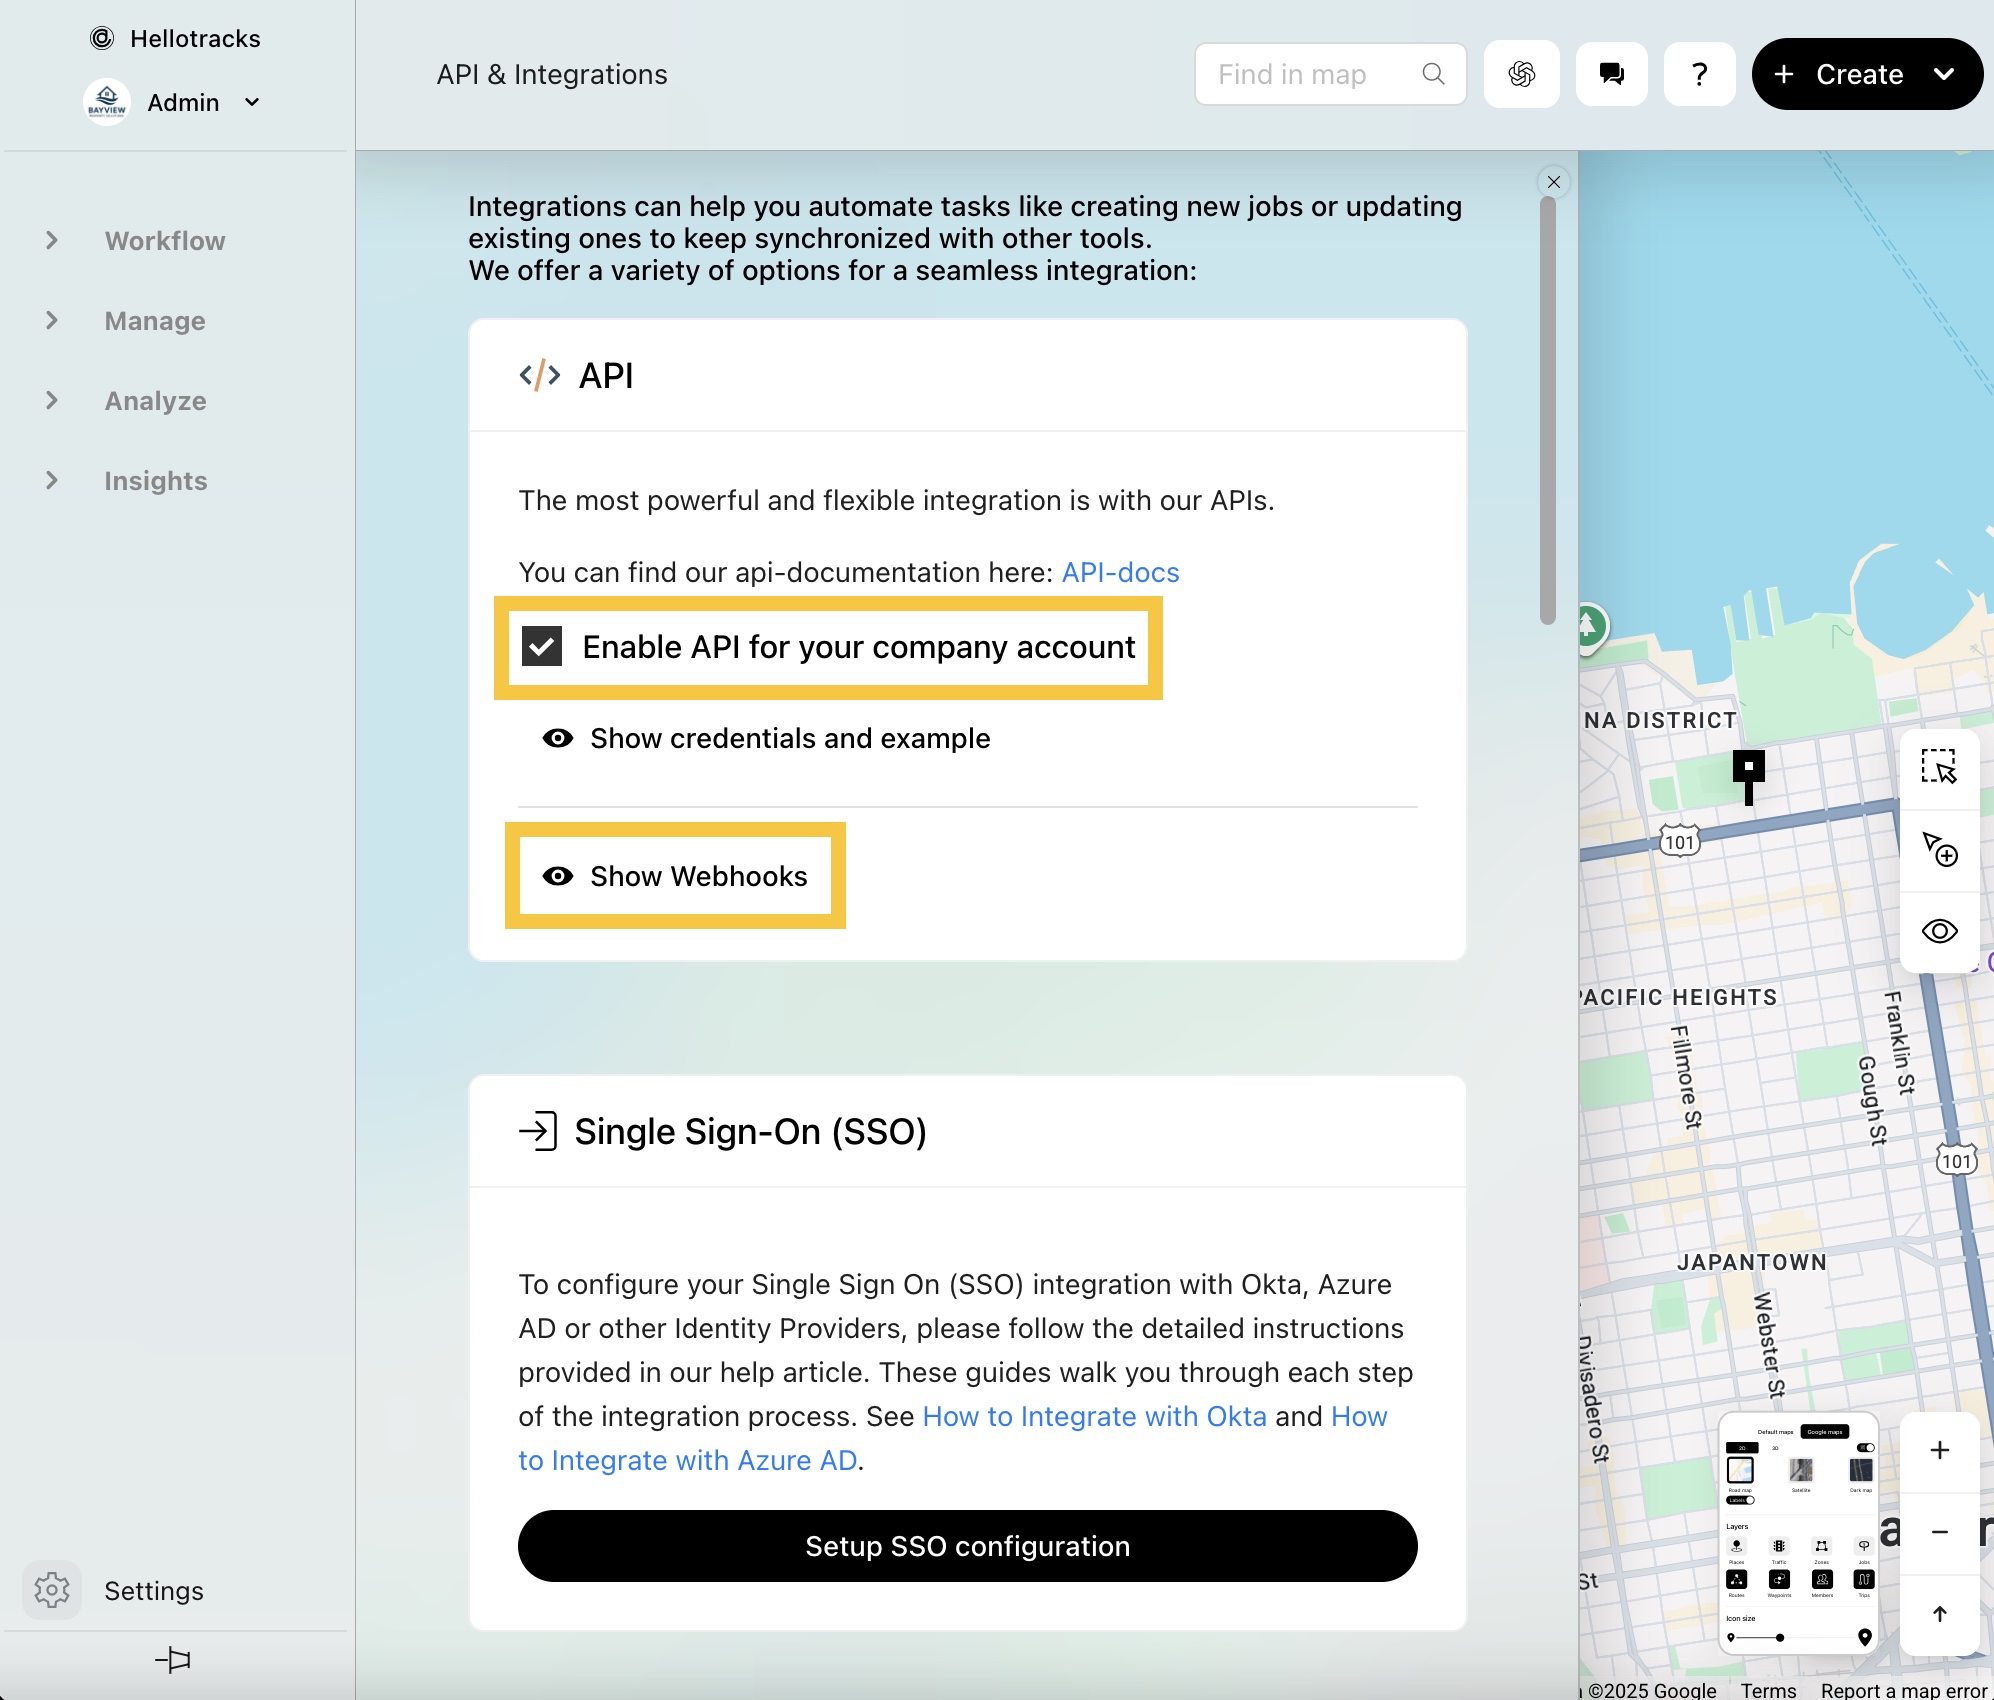Open the API-docs link
The height and width of the screenshot is (1700, 1994).
(x=1120, y=572)
